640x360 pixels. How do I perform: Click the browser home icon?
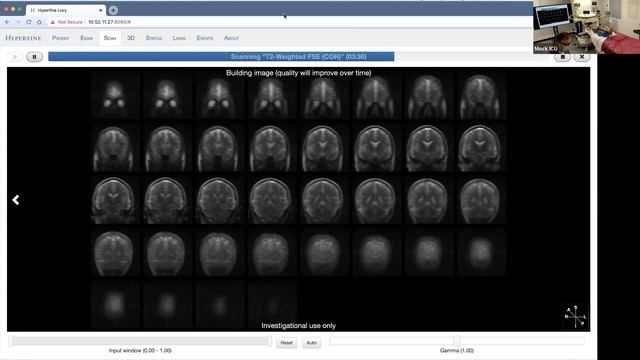(x=39, y=22)
